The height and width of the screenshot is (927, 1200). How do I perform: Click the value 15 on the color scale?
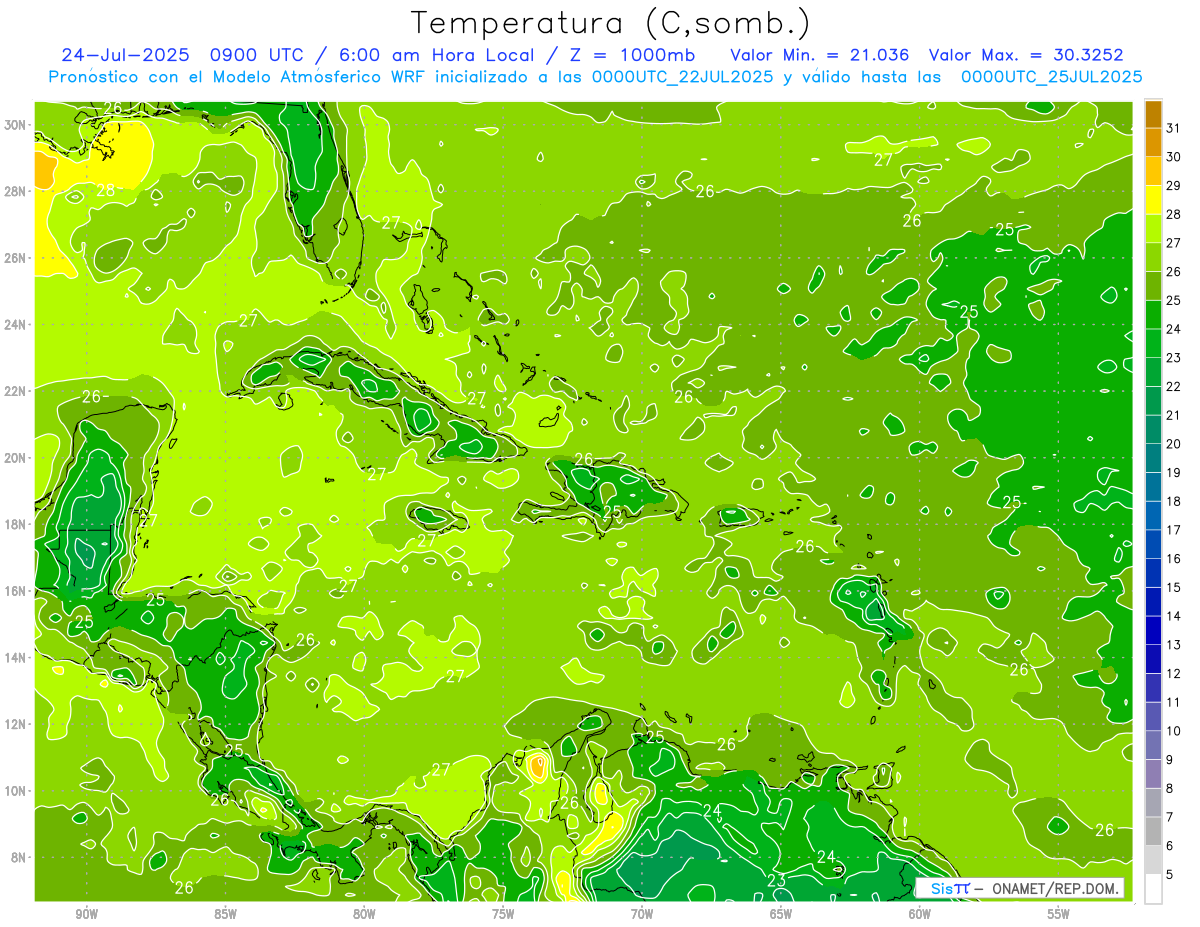[x=1174, y=588]
